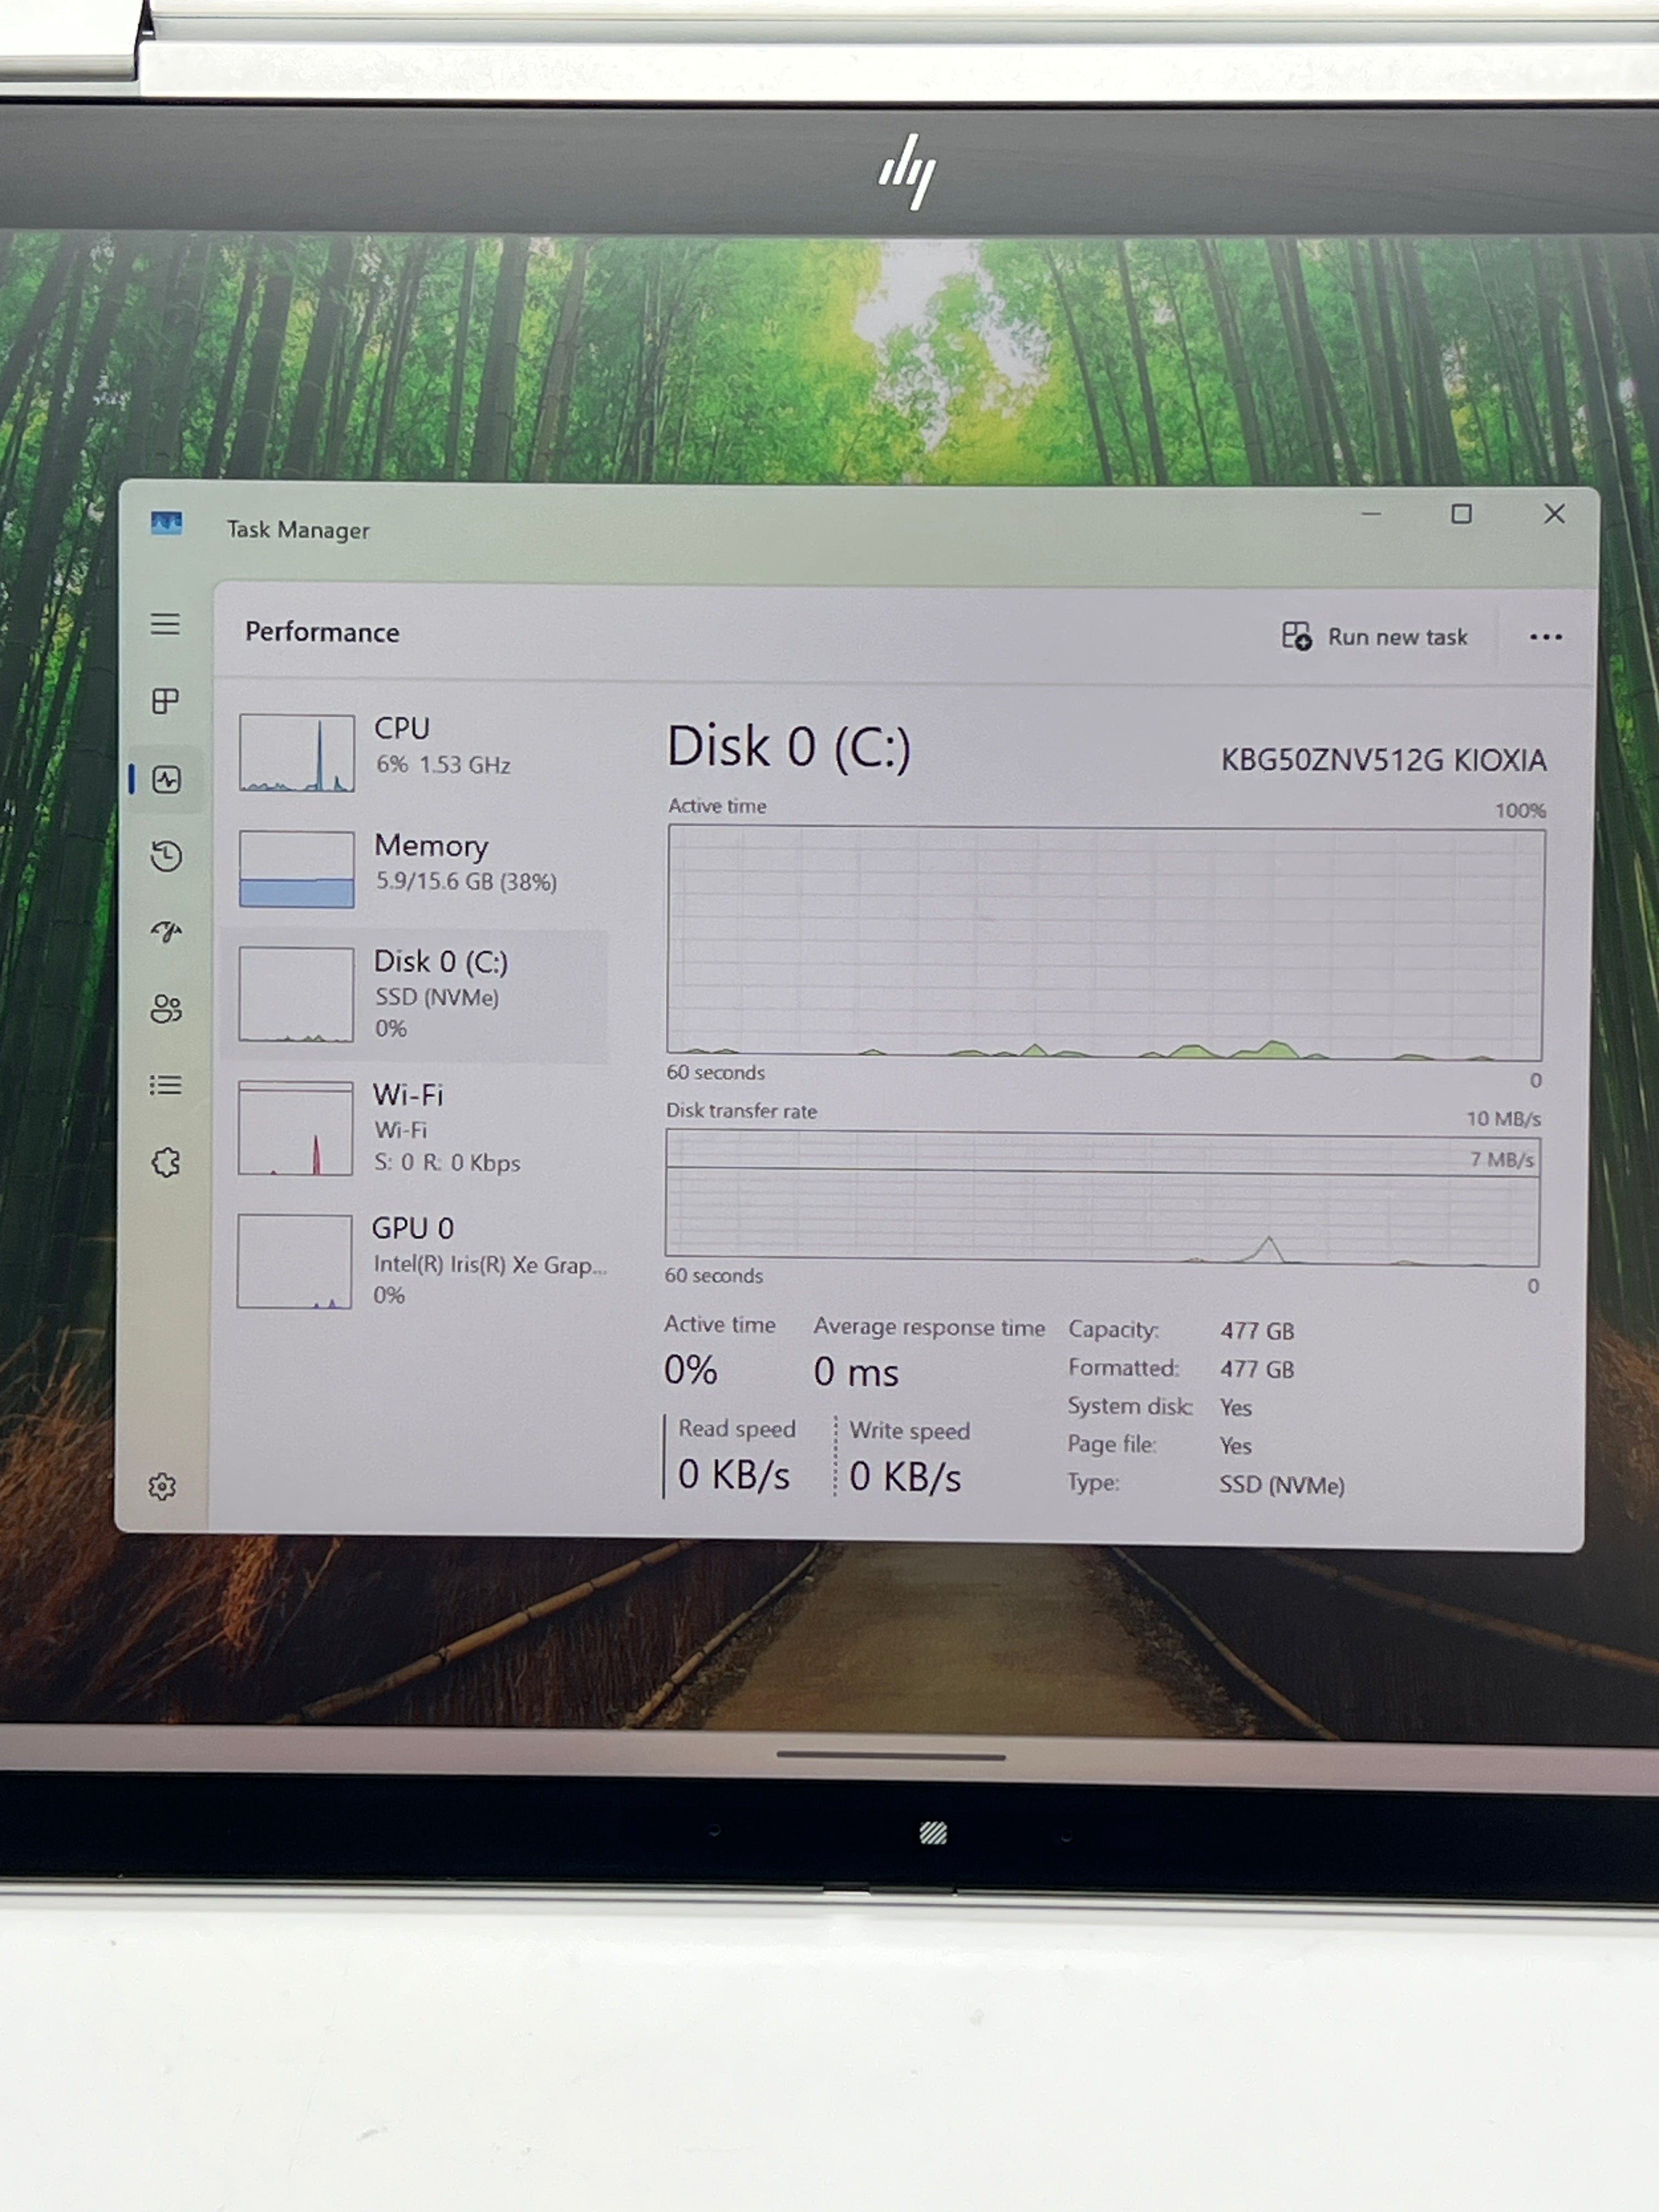Click the Read speed 0 KB/s value
1659x2212 pixels.
pos(734,1475)
